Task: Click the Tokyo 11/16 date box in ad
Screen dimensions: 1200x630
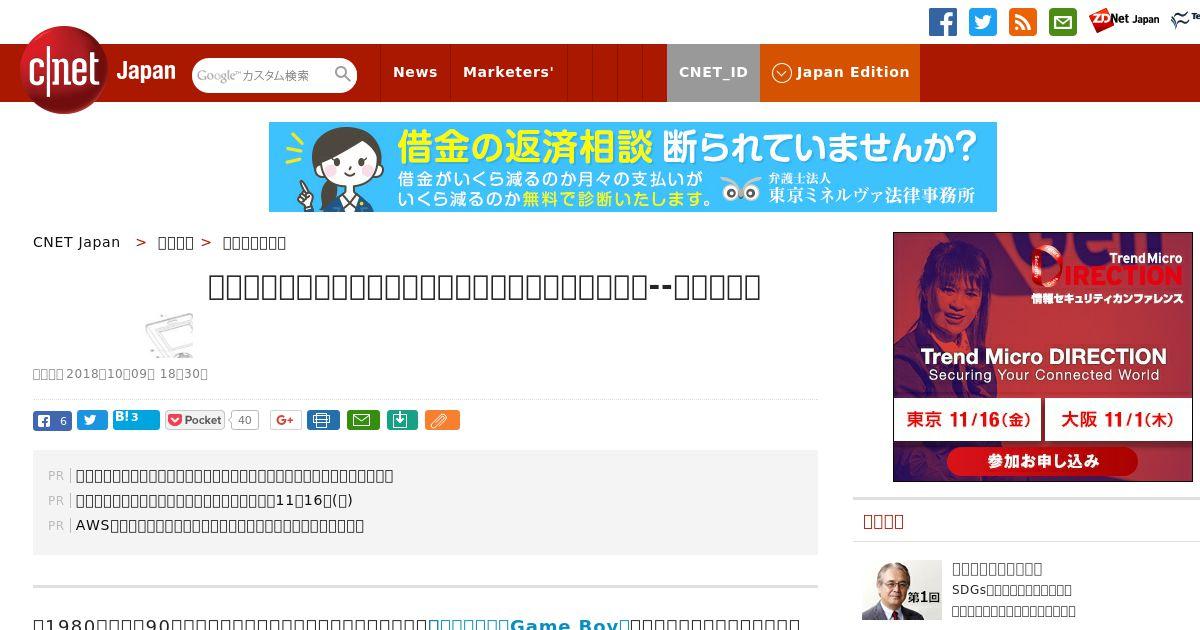Action: 968,420
